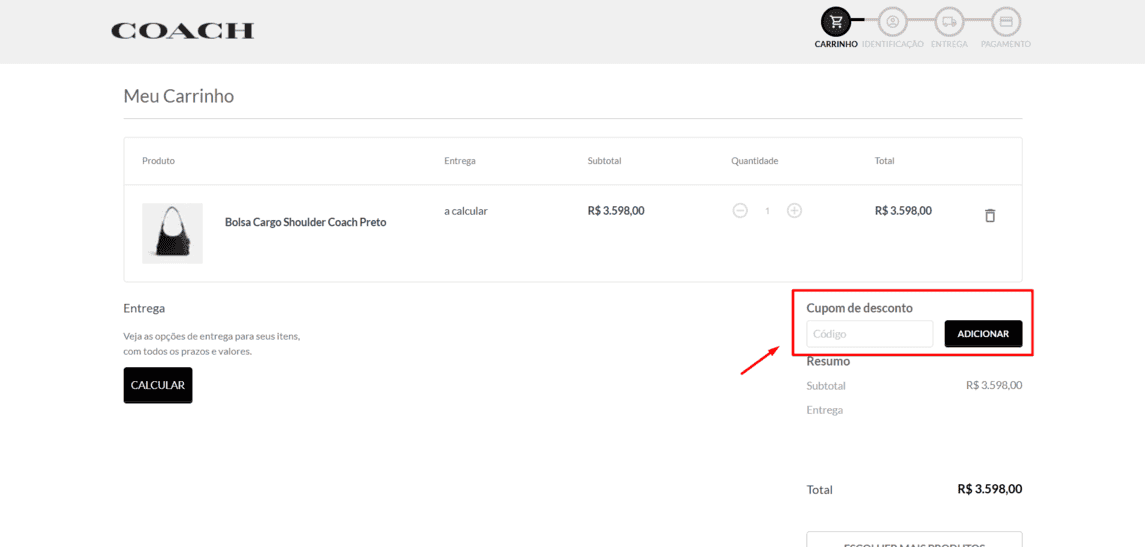Select the Identificação step icon
This screenshot has width=1145, height=547.
(892, 21)
